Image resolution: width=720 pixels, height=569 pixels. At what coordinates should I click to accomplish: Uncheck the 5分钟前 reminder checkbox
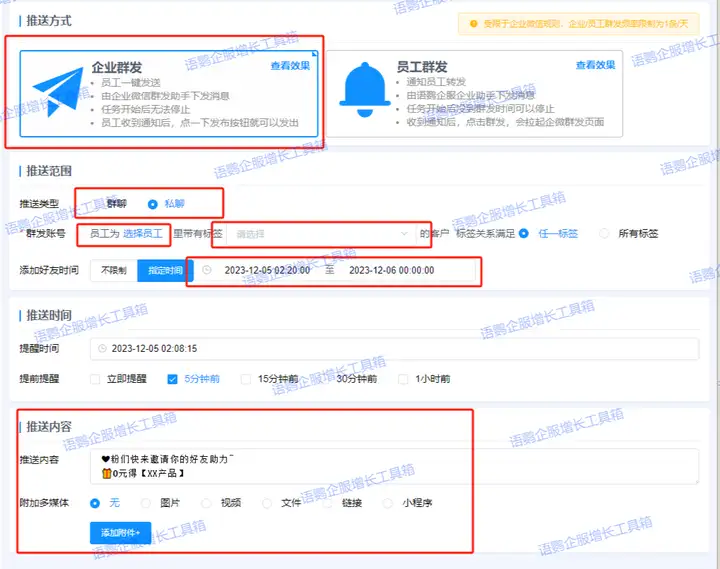click(x=173, y=379)
